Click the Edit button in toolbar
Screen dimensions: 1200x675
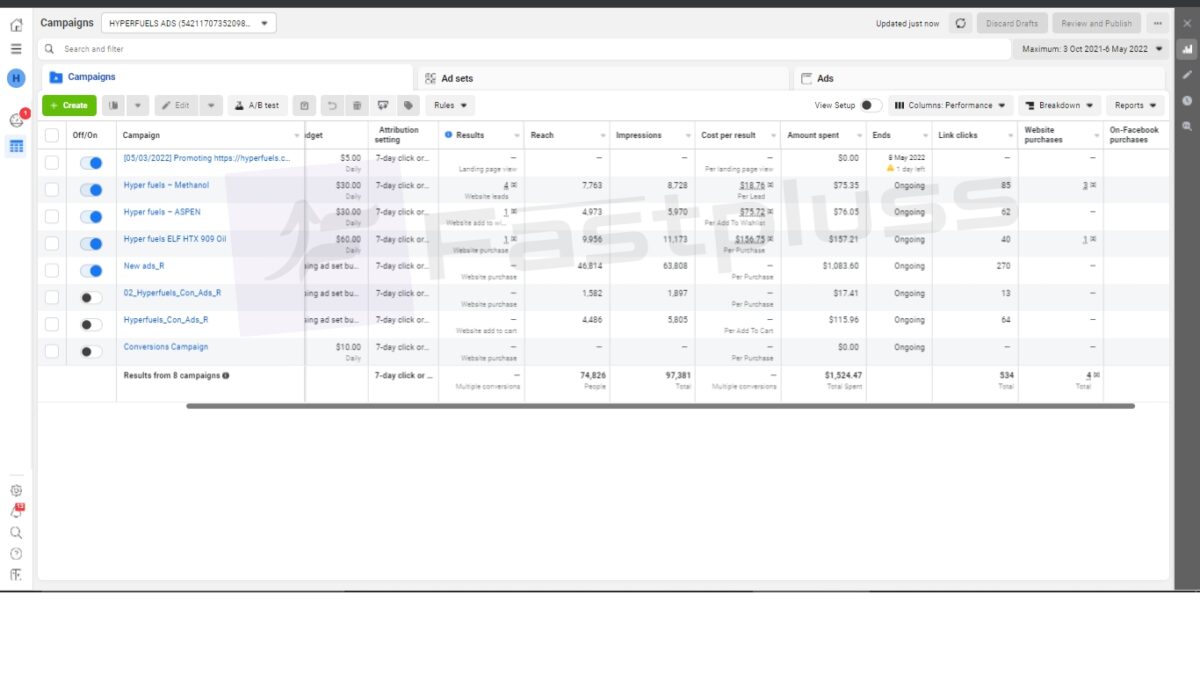(176, 105)
